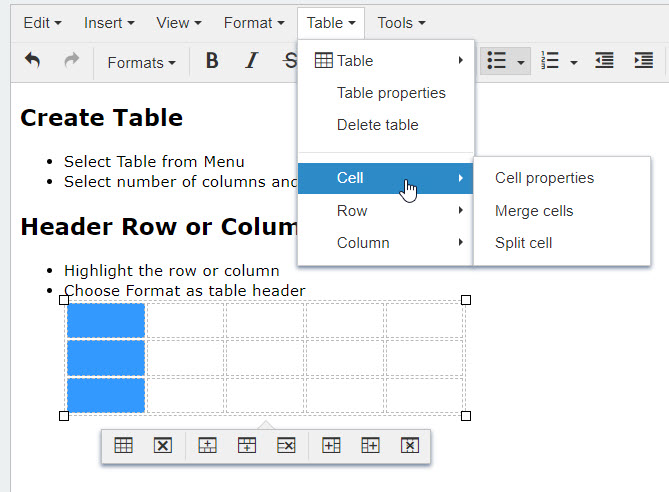Open the numbered list style dropdown arrow
Screen dimensions: 669x492
(x=574, y=62)
